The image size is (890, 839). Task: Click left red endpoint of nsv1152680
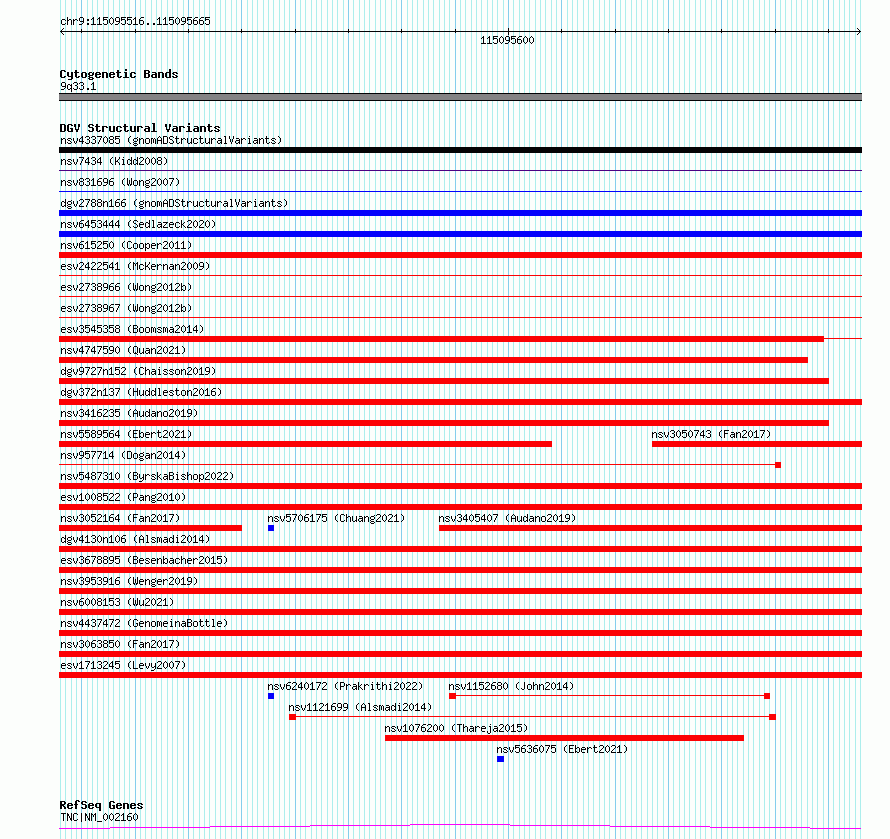click(x=452, y=696)
